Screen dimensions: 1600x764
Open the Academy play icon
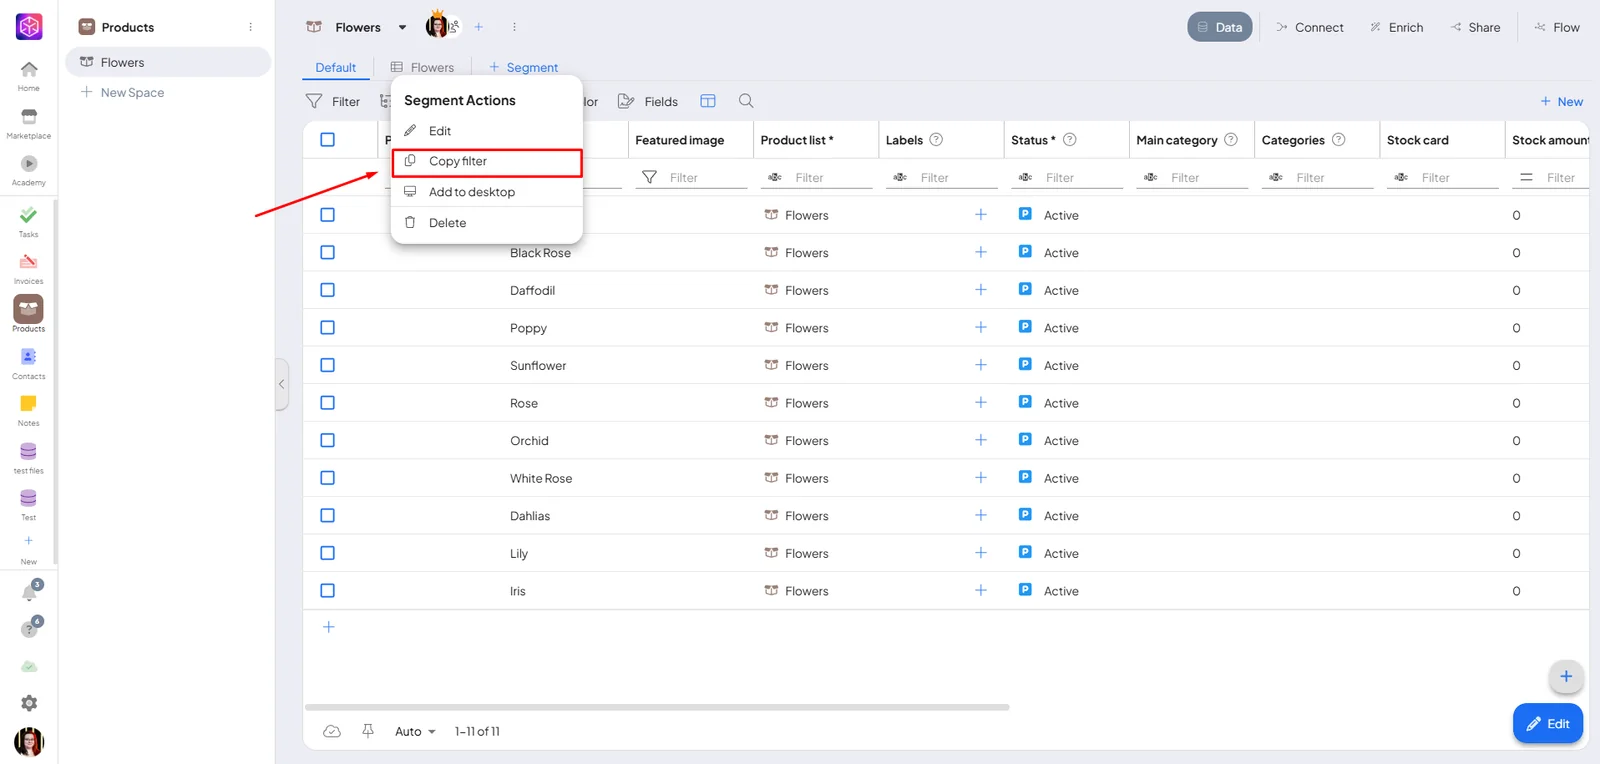coord(29,163)
